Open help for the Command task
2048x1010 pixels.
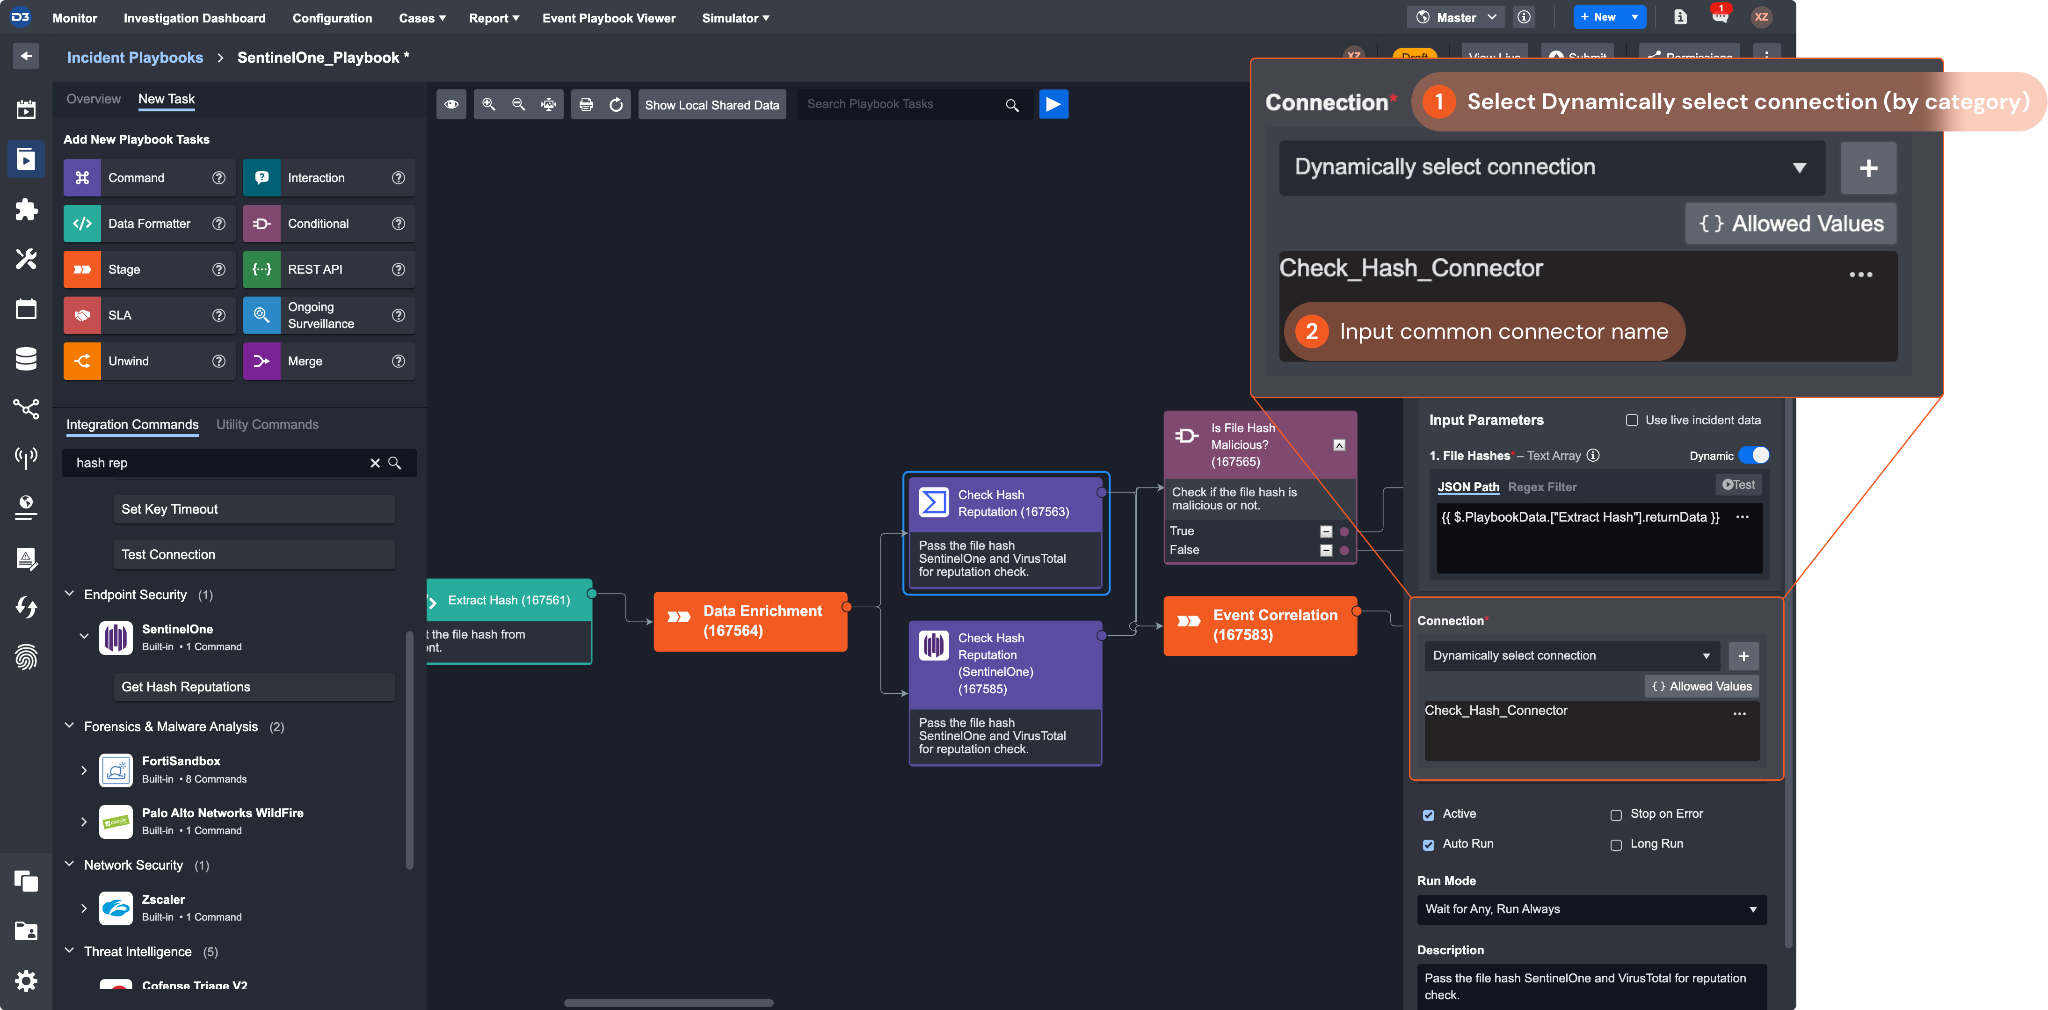click(219, 178)
